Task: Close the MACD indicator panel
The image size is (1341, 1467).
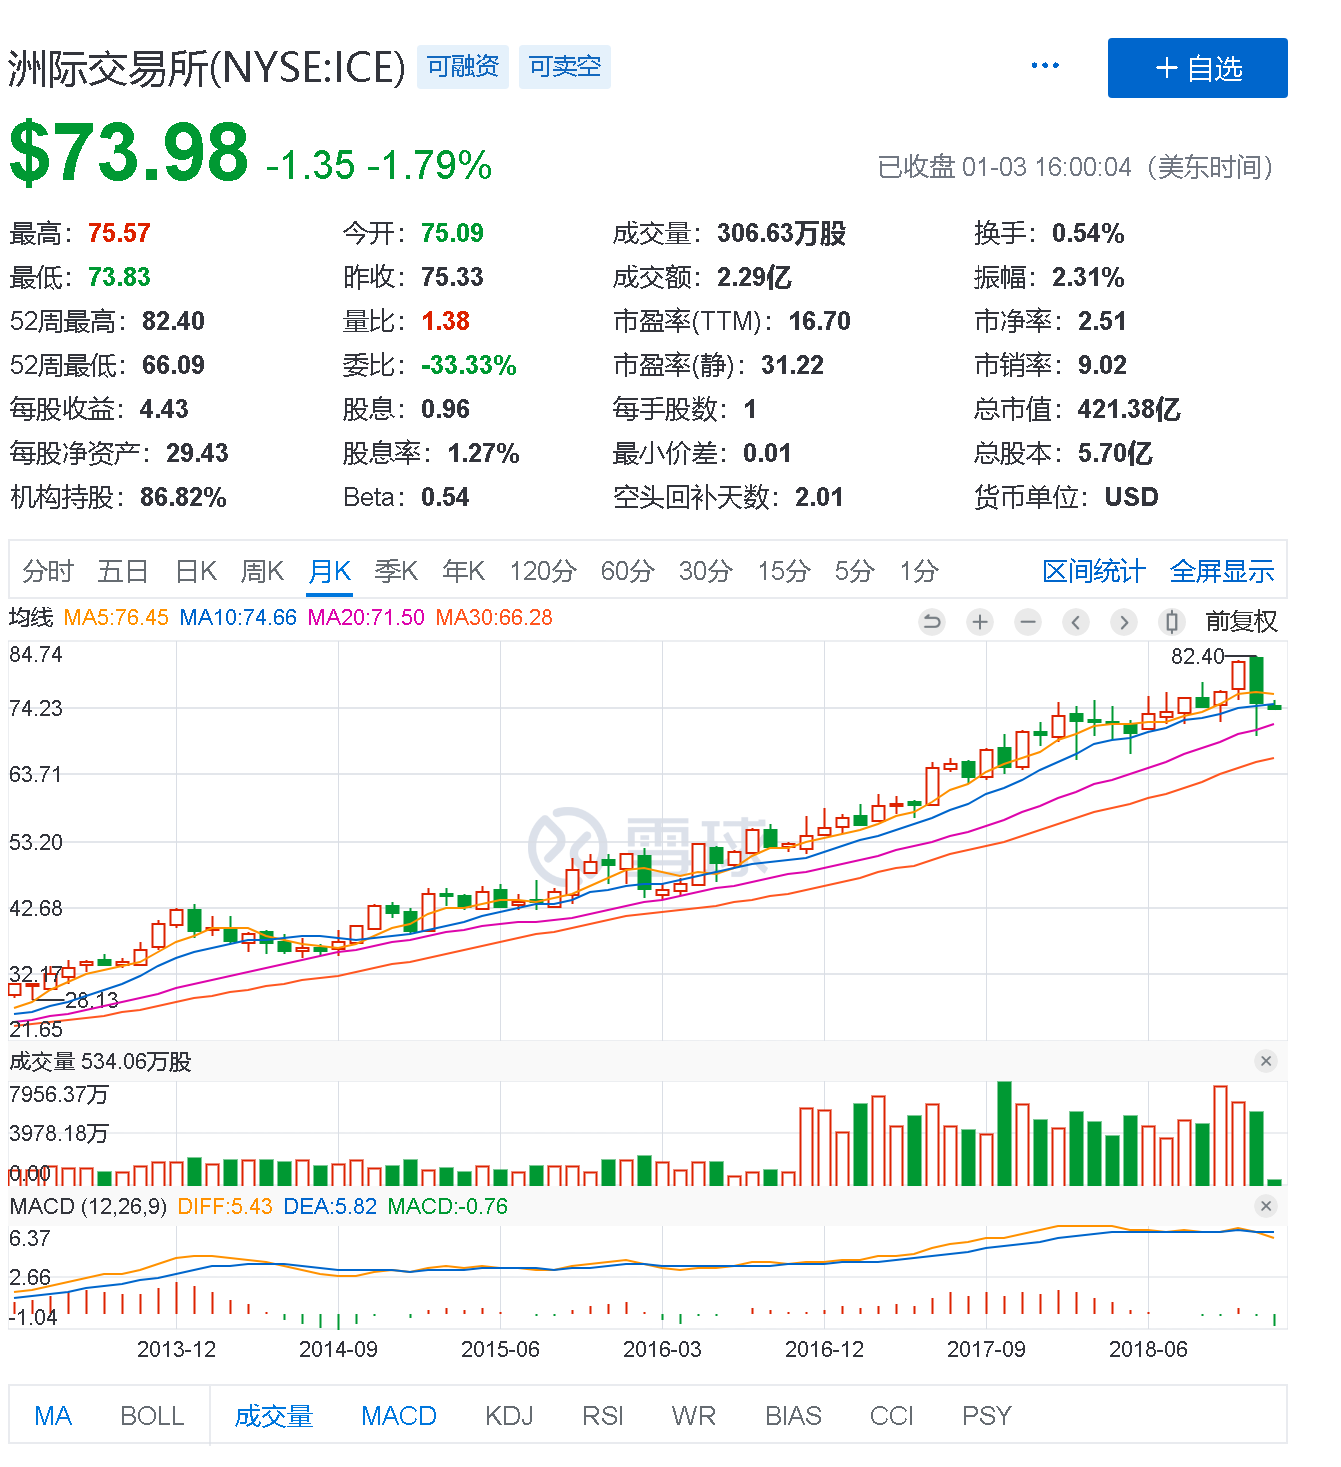Action: click(x=1266, y=1206)
